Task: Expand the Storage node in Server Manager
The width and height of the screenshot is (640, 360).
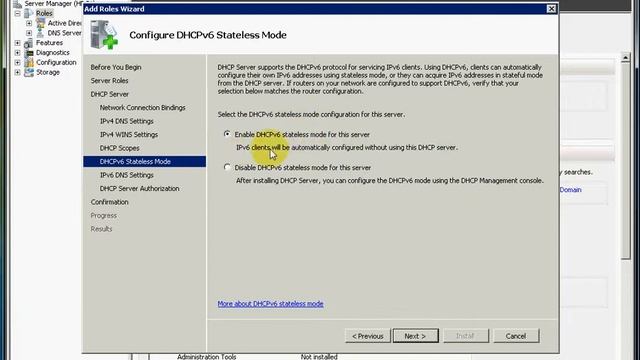Action: pos(18,72)
